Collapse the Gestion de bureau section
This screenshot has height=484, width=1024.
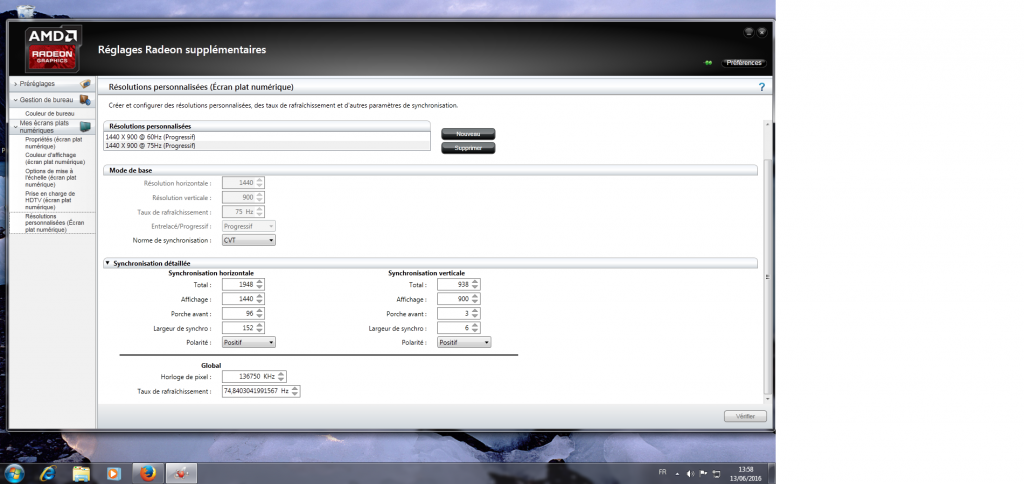click(x=15, y=101)
